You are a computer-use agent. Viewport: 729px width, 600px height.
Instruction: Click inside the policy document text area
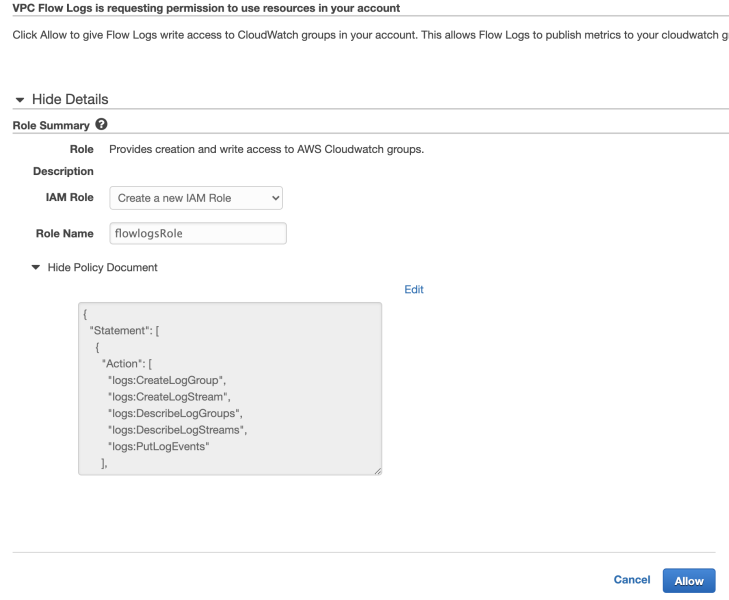(x=230, y=389)
